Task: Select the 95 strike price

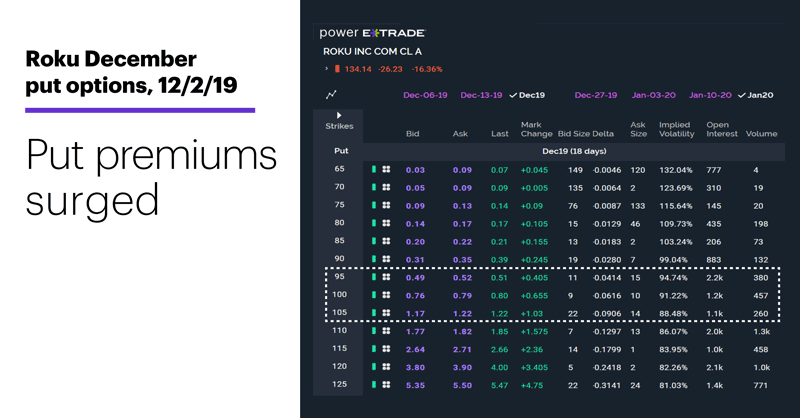Action: tap(339, 276)
